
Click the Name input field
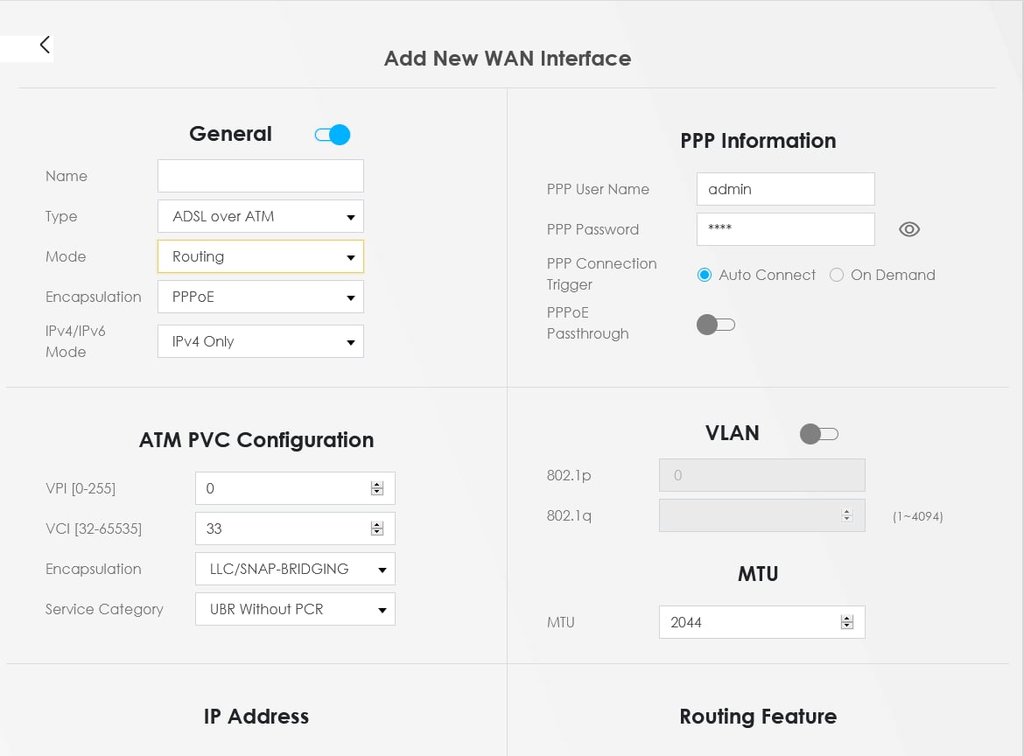click(x=261, y=176)
